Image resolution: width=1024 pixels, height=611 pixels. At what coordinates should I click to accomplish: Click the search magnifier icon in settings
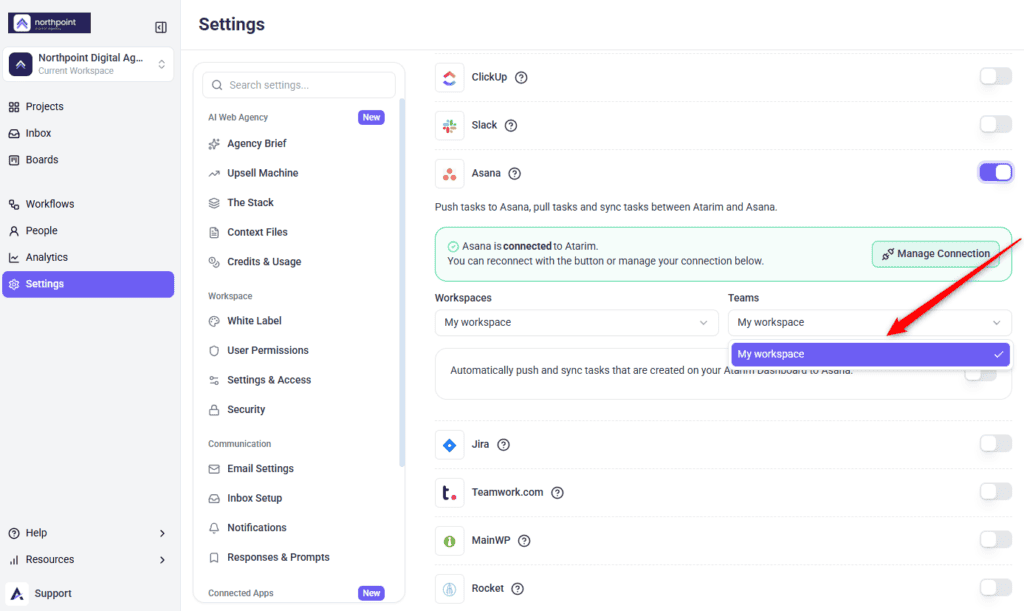pos(217,86)
